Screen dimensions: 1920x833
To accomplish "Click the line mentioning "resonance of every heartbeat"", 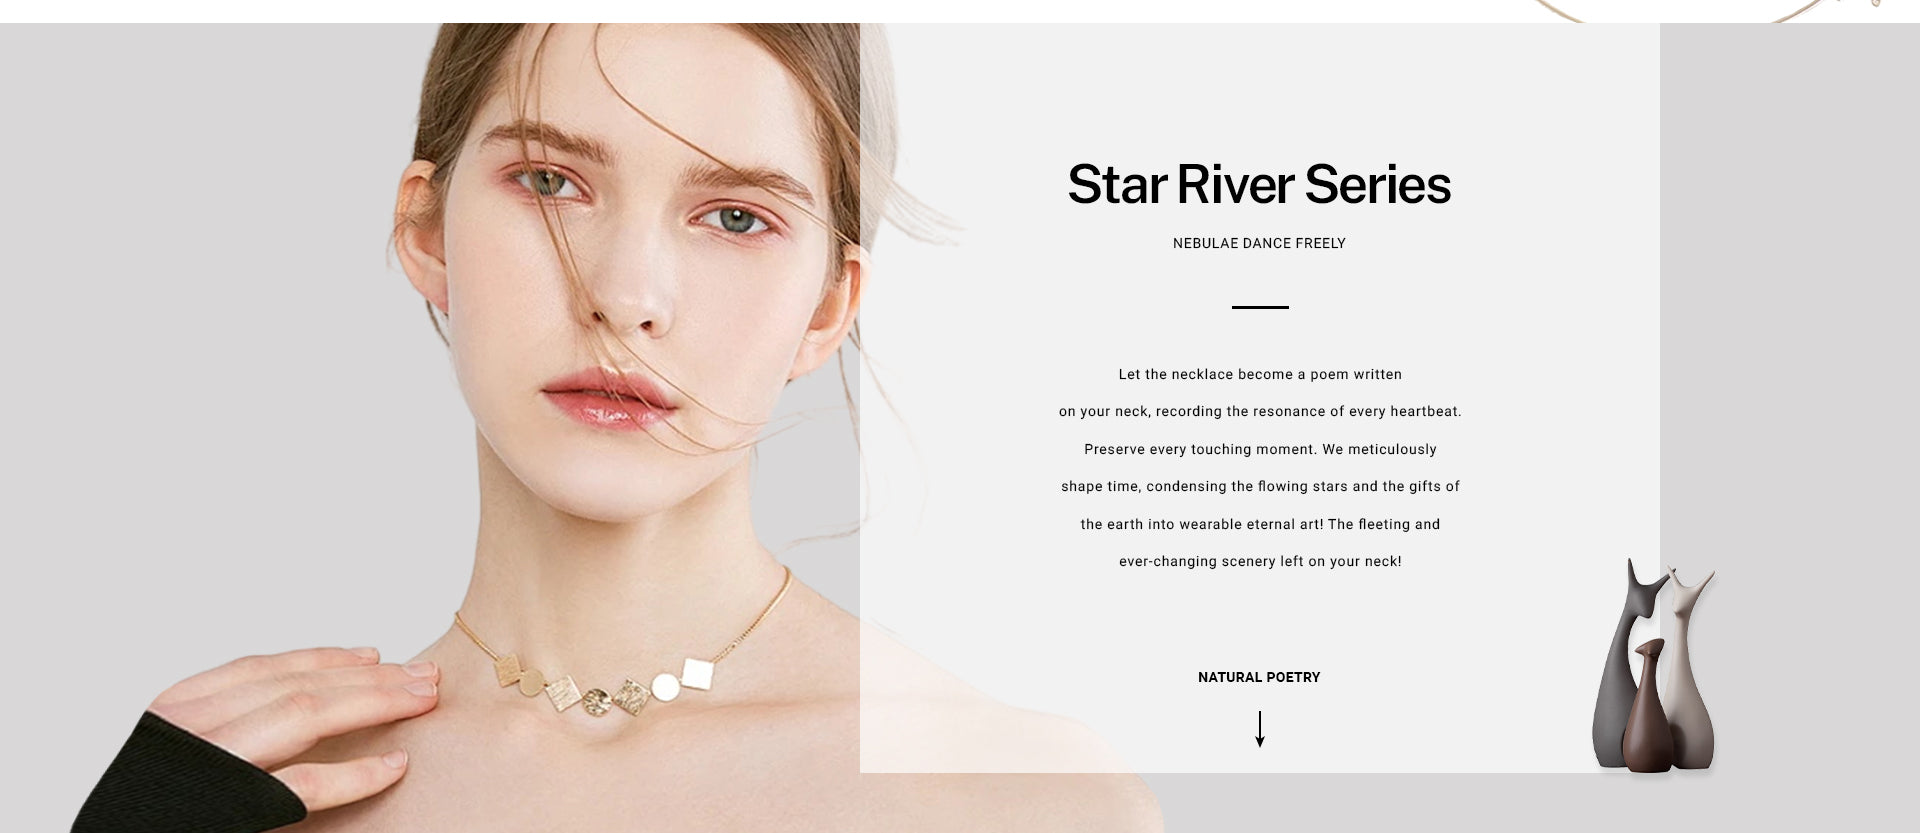I will click(1260, 411).
